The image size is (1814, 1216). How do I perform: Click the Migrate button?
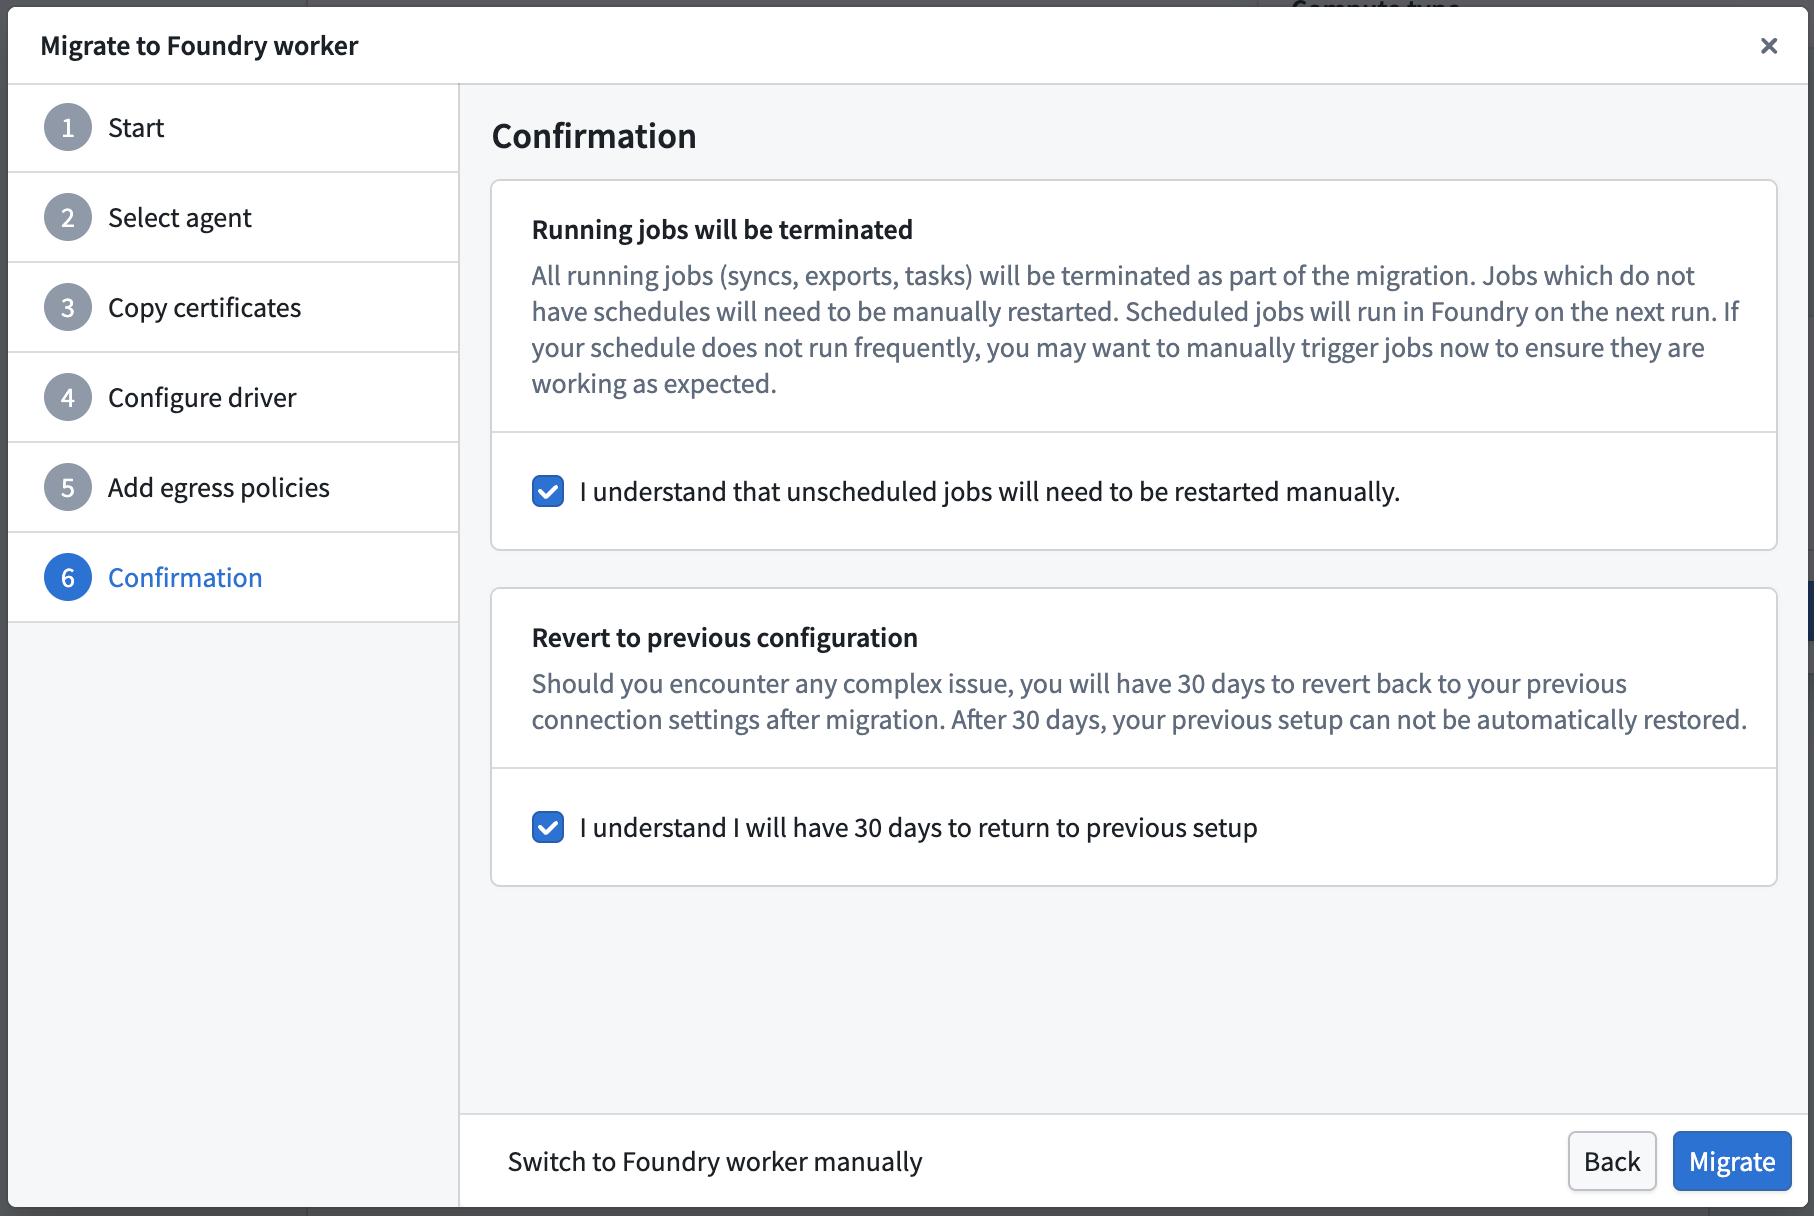click(x=1732, y=1161)
